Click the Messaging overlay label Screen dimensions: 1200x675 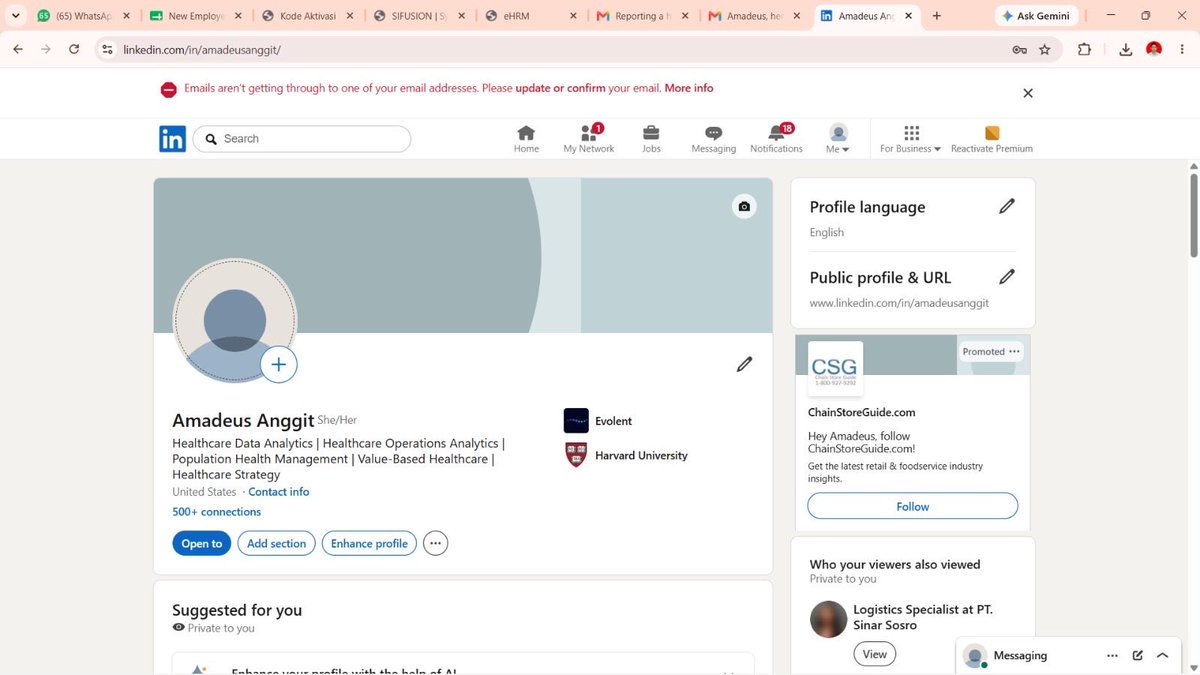click(1020, 656)
